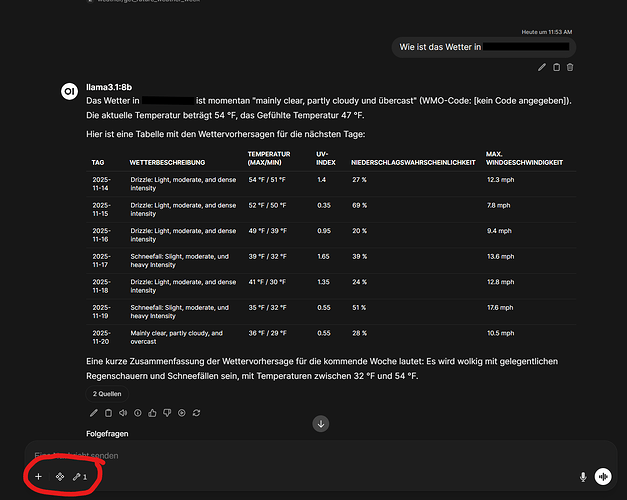Select the 2025-11-16 date cell
Screen dimensions: 627x500
pos(102,235)
